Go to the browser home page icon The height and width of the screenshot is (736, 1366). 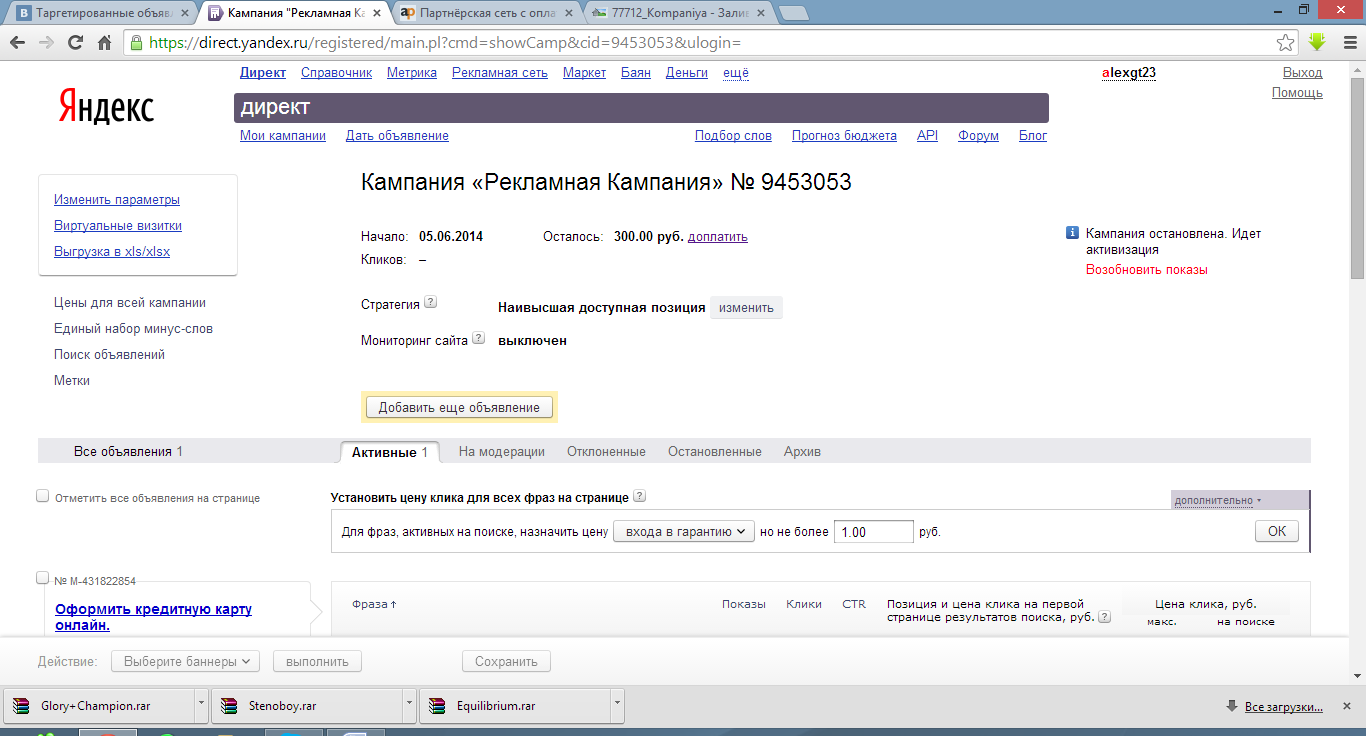(x=104, y=43)
